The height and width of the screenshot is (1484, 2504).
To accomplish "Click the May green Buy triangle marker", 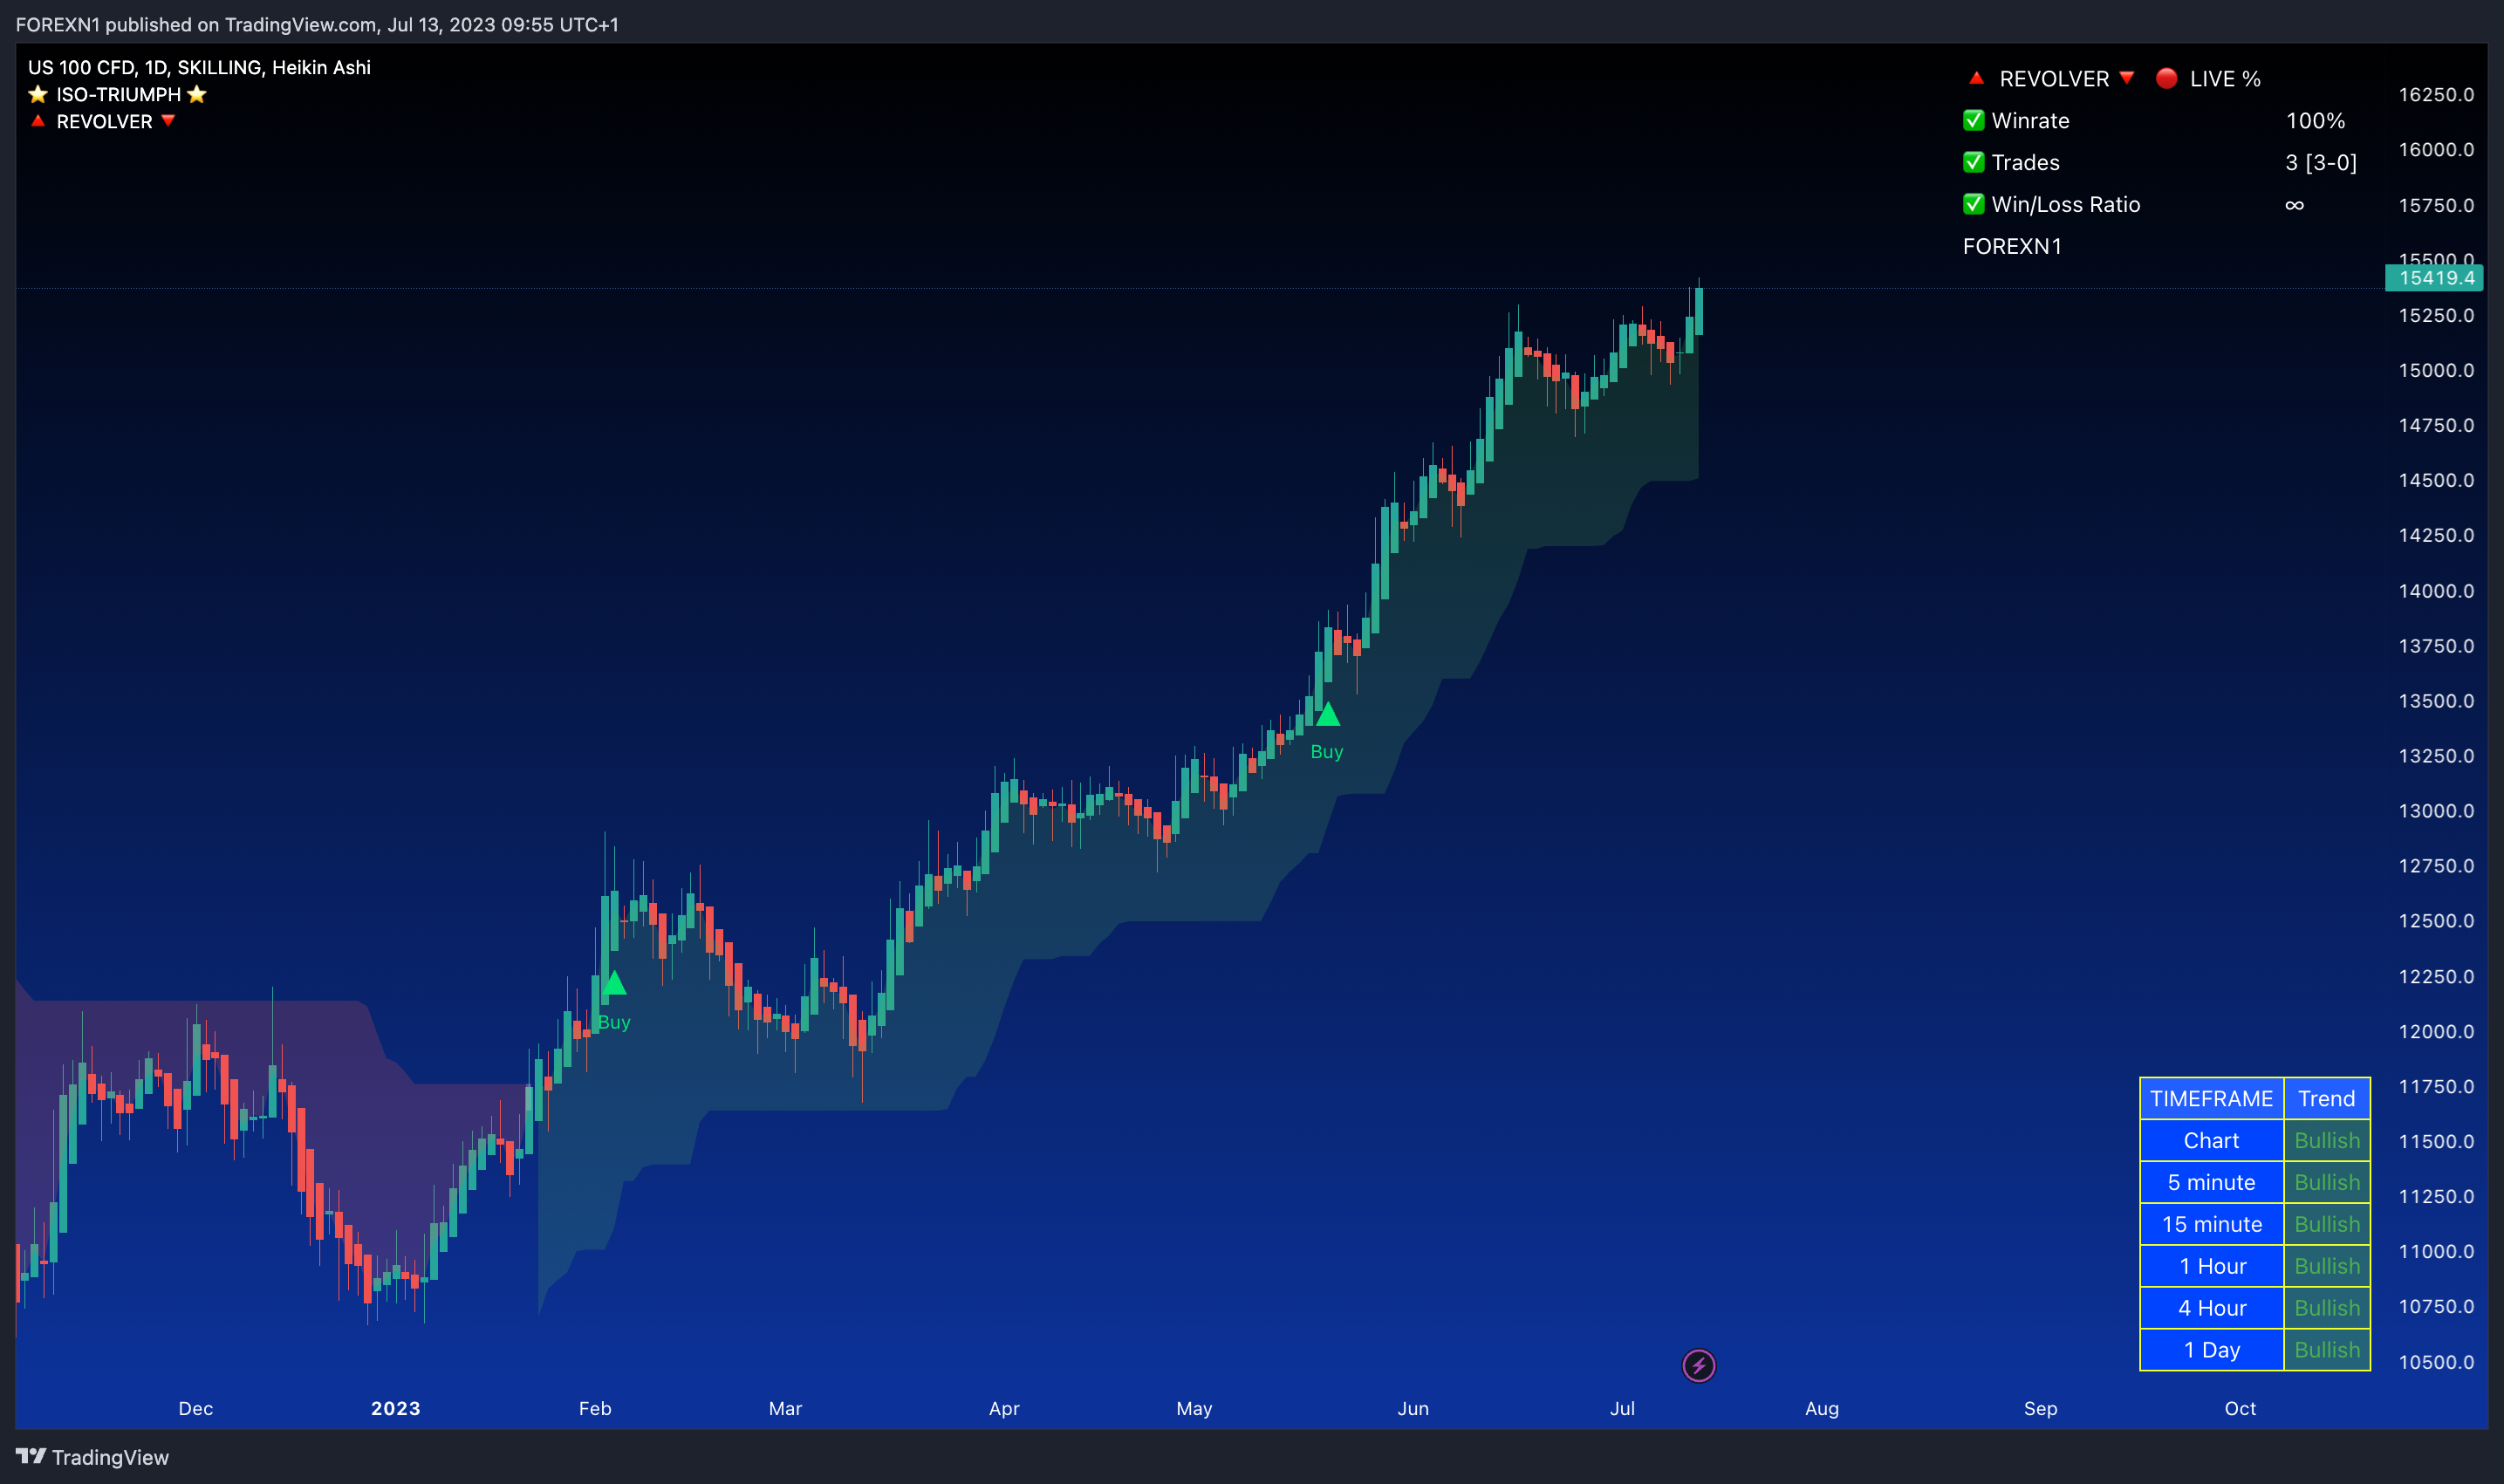I will pos(1327,714).
